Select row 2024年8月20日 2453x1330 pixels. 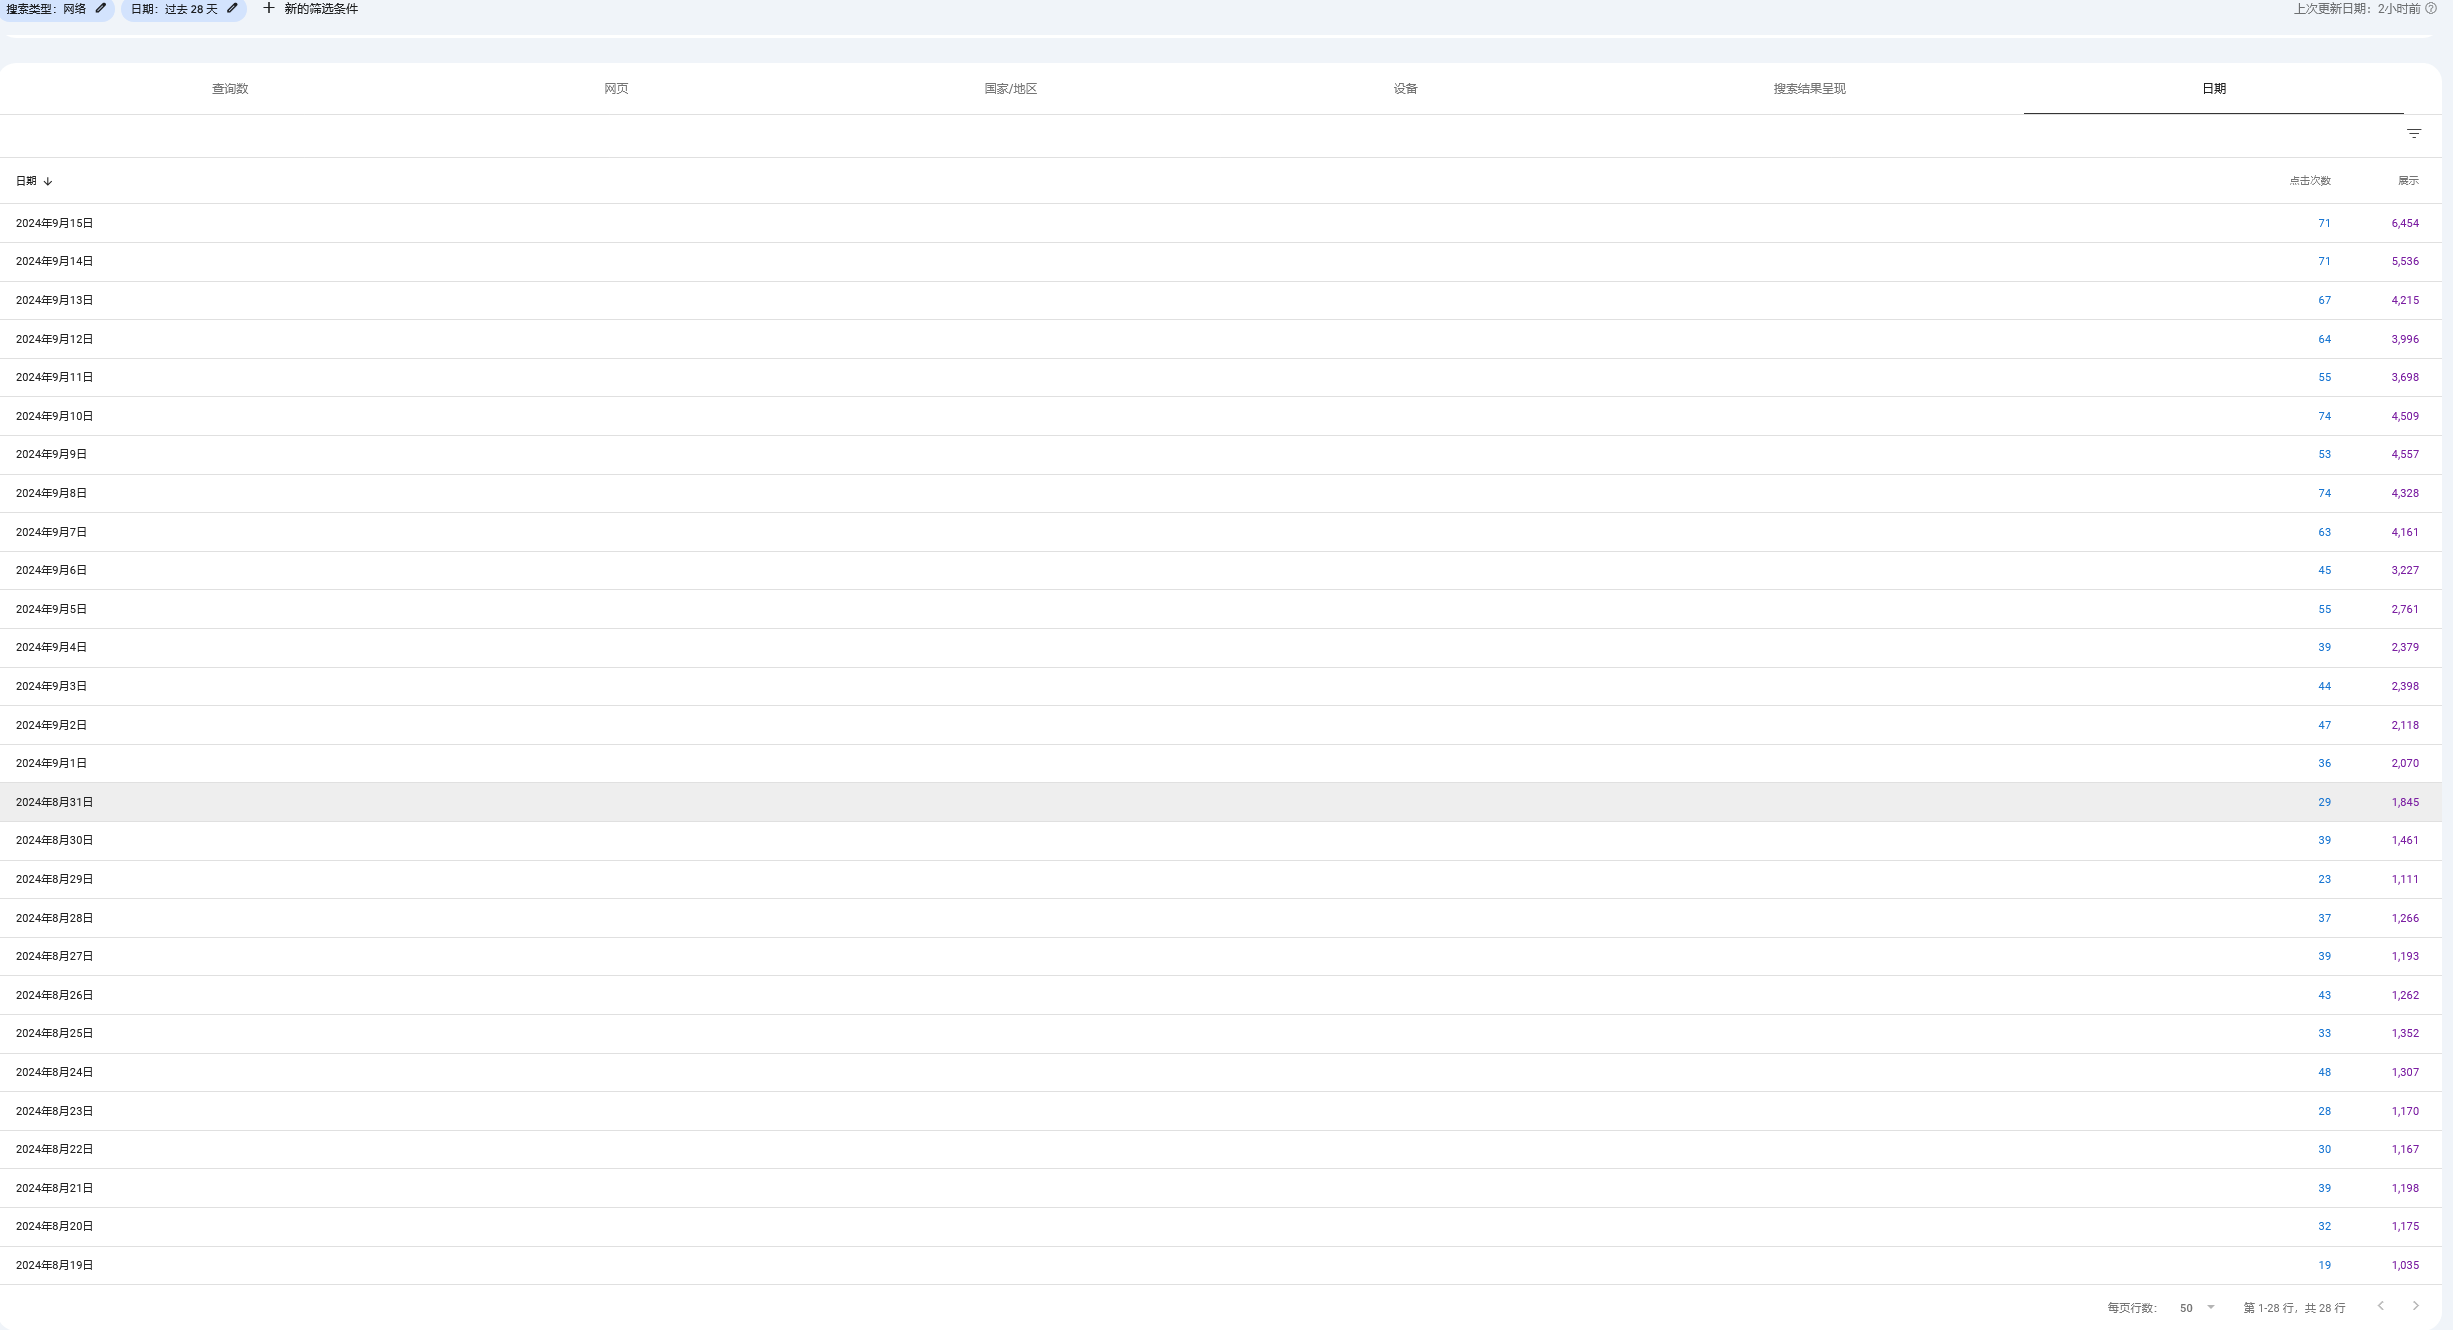1221,1226
